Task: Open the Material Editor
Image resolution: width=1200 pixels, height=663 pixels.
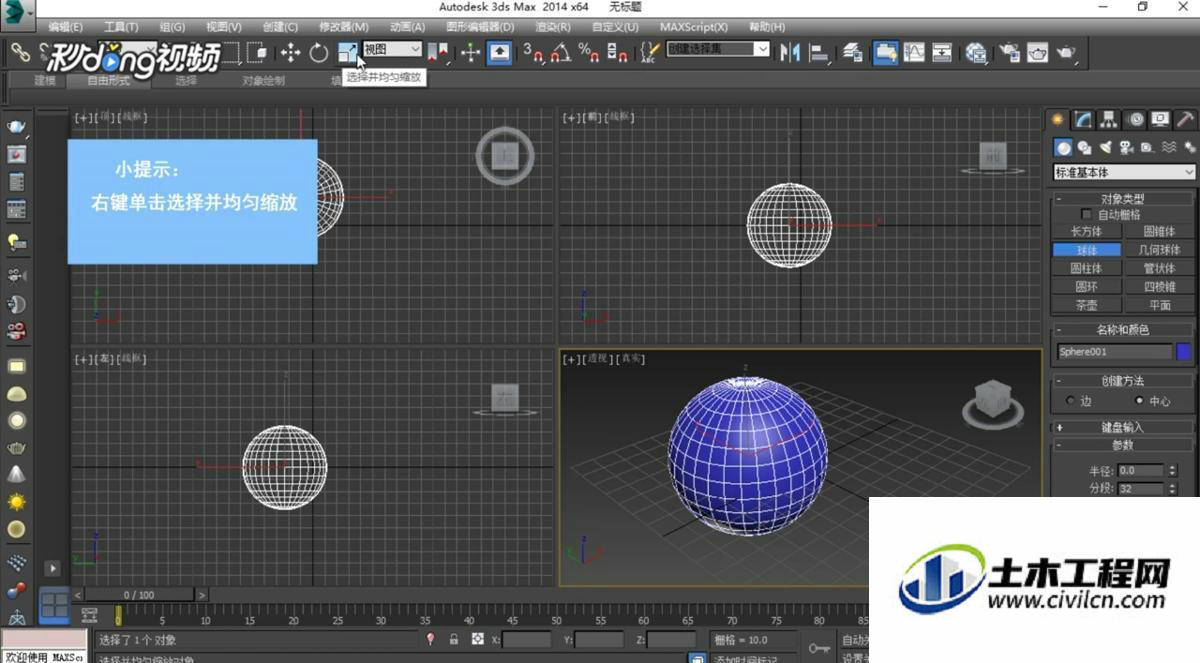Action: point(976,53)
